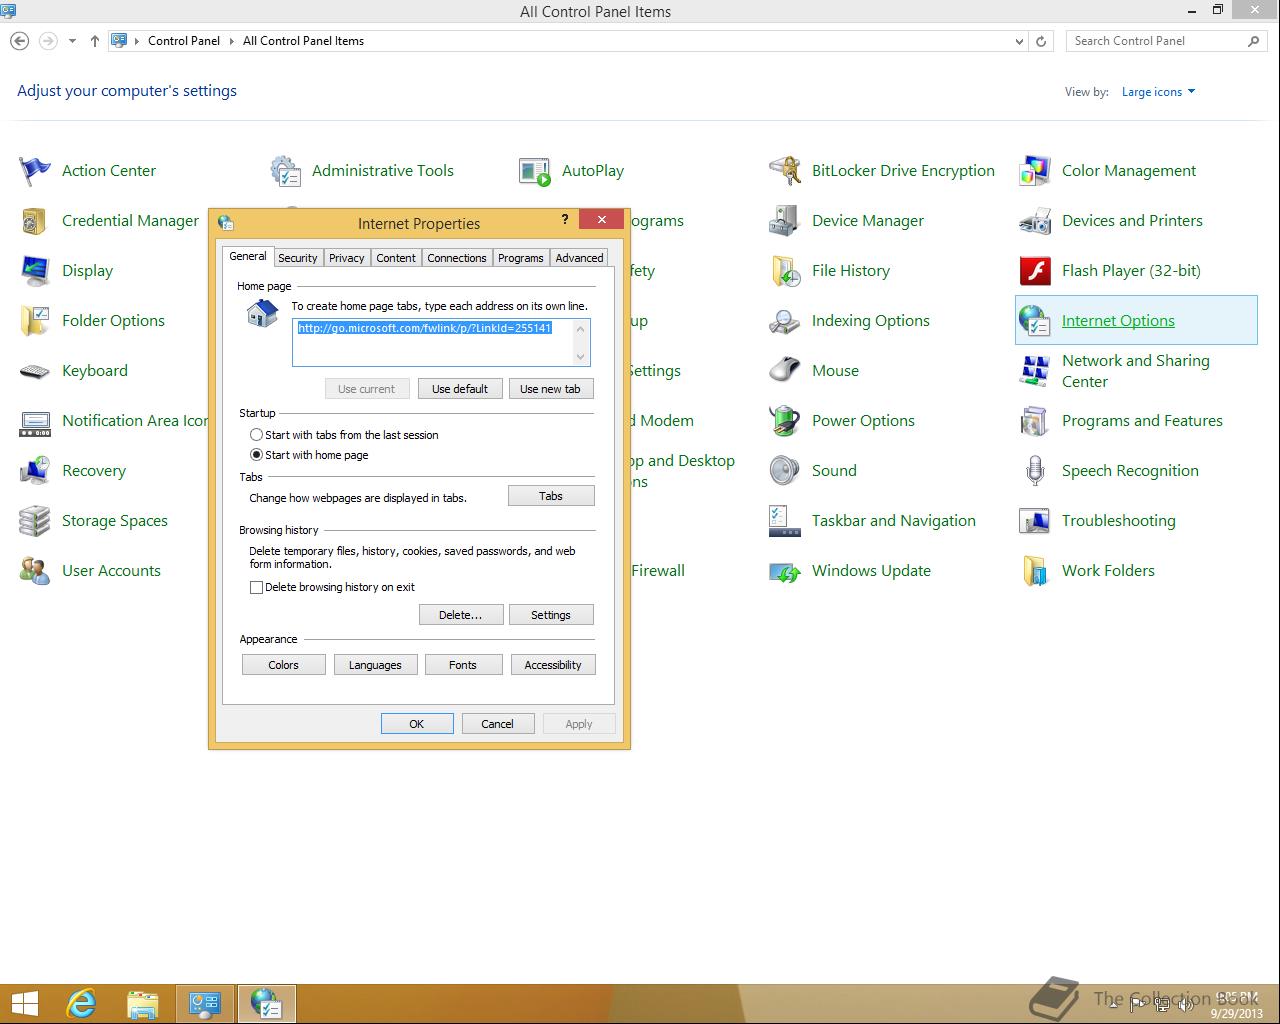Open the Display monitor icon

(x=35, y=271)
